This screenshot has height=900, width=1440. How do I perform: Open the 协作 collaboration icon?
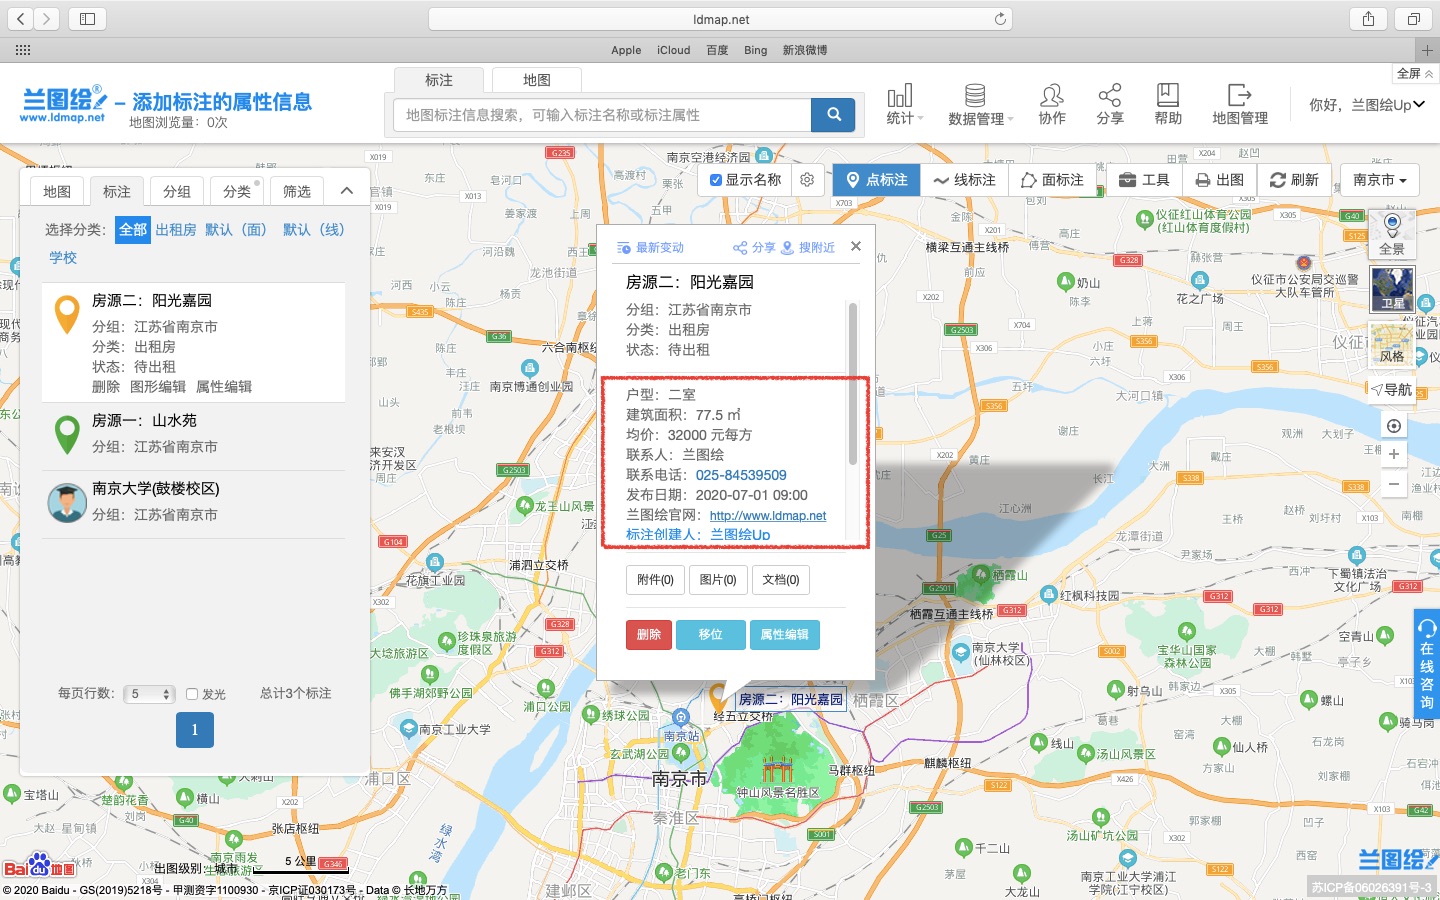coord(1051,104)
